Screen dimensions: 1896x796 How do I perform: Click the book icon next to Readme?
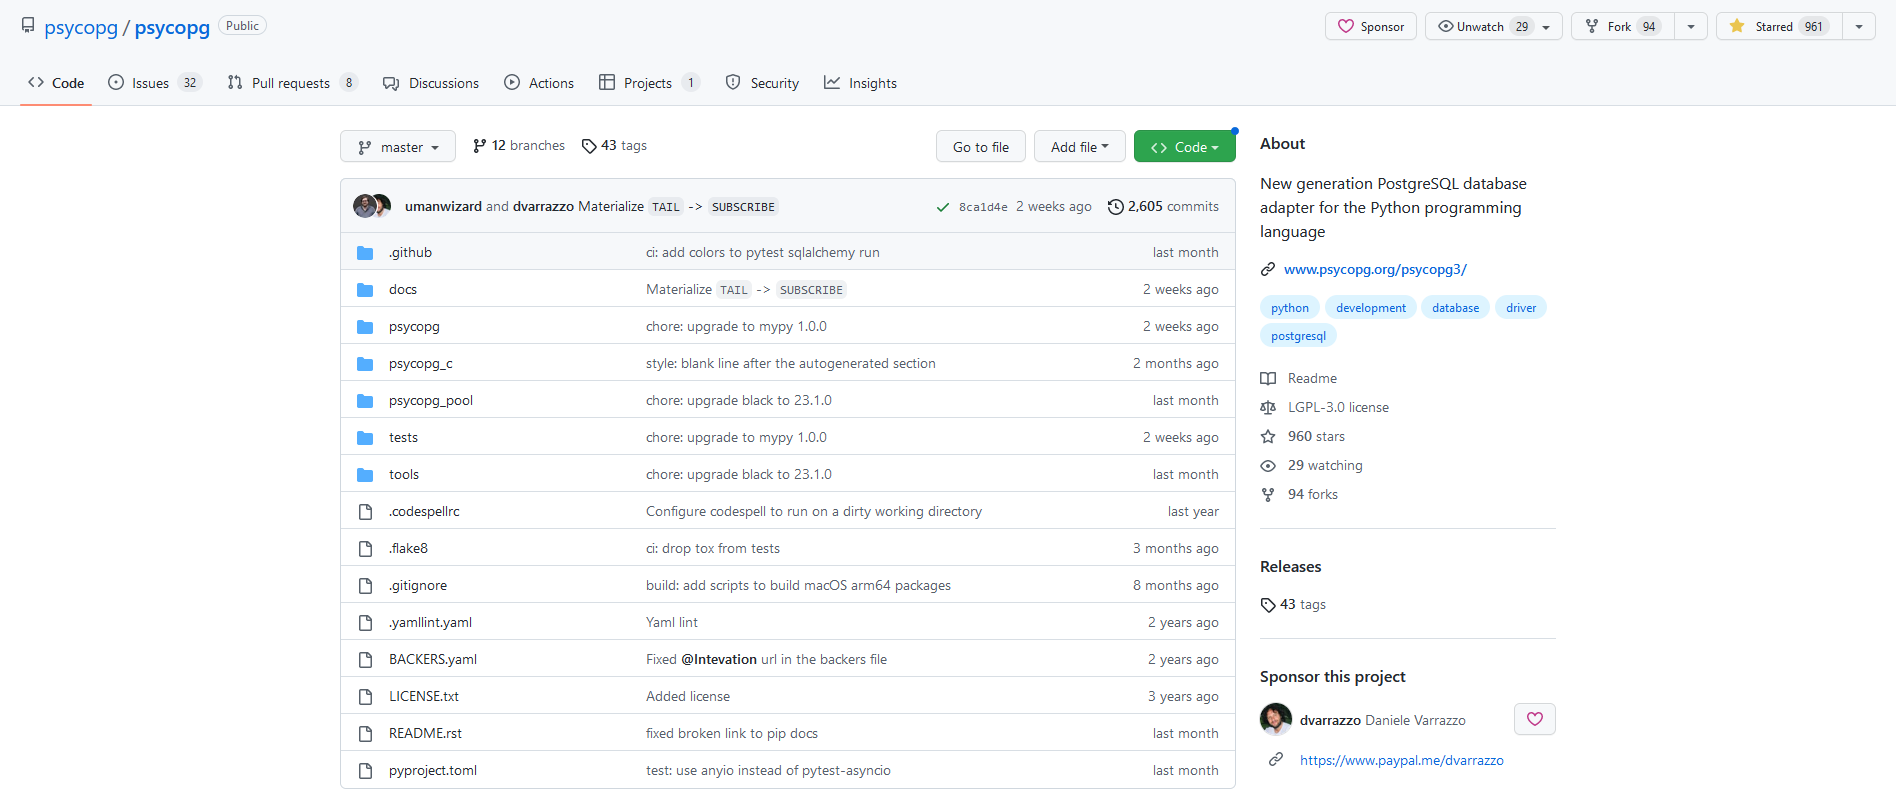click(1268, 378)
